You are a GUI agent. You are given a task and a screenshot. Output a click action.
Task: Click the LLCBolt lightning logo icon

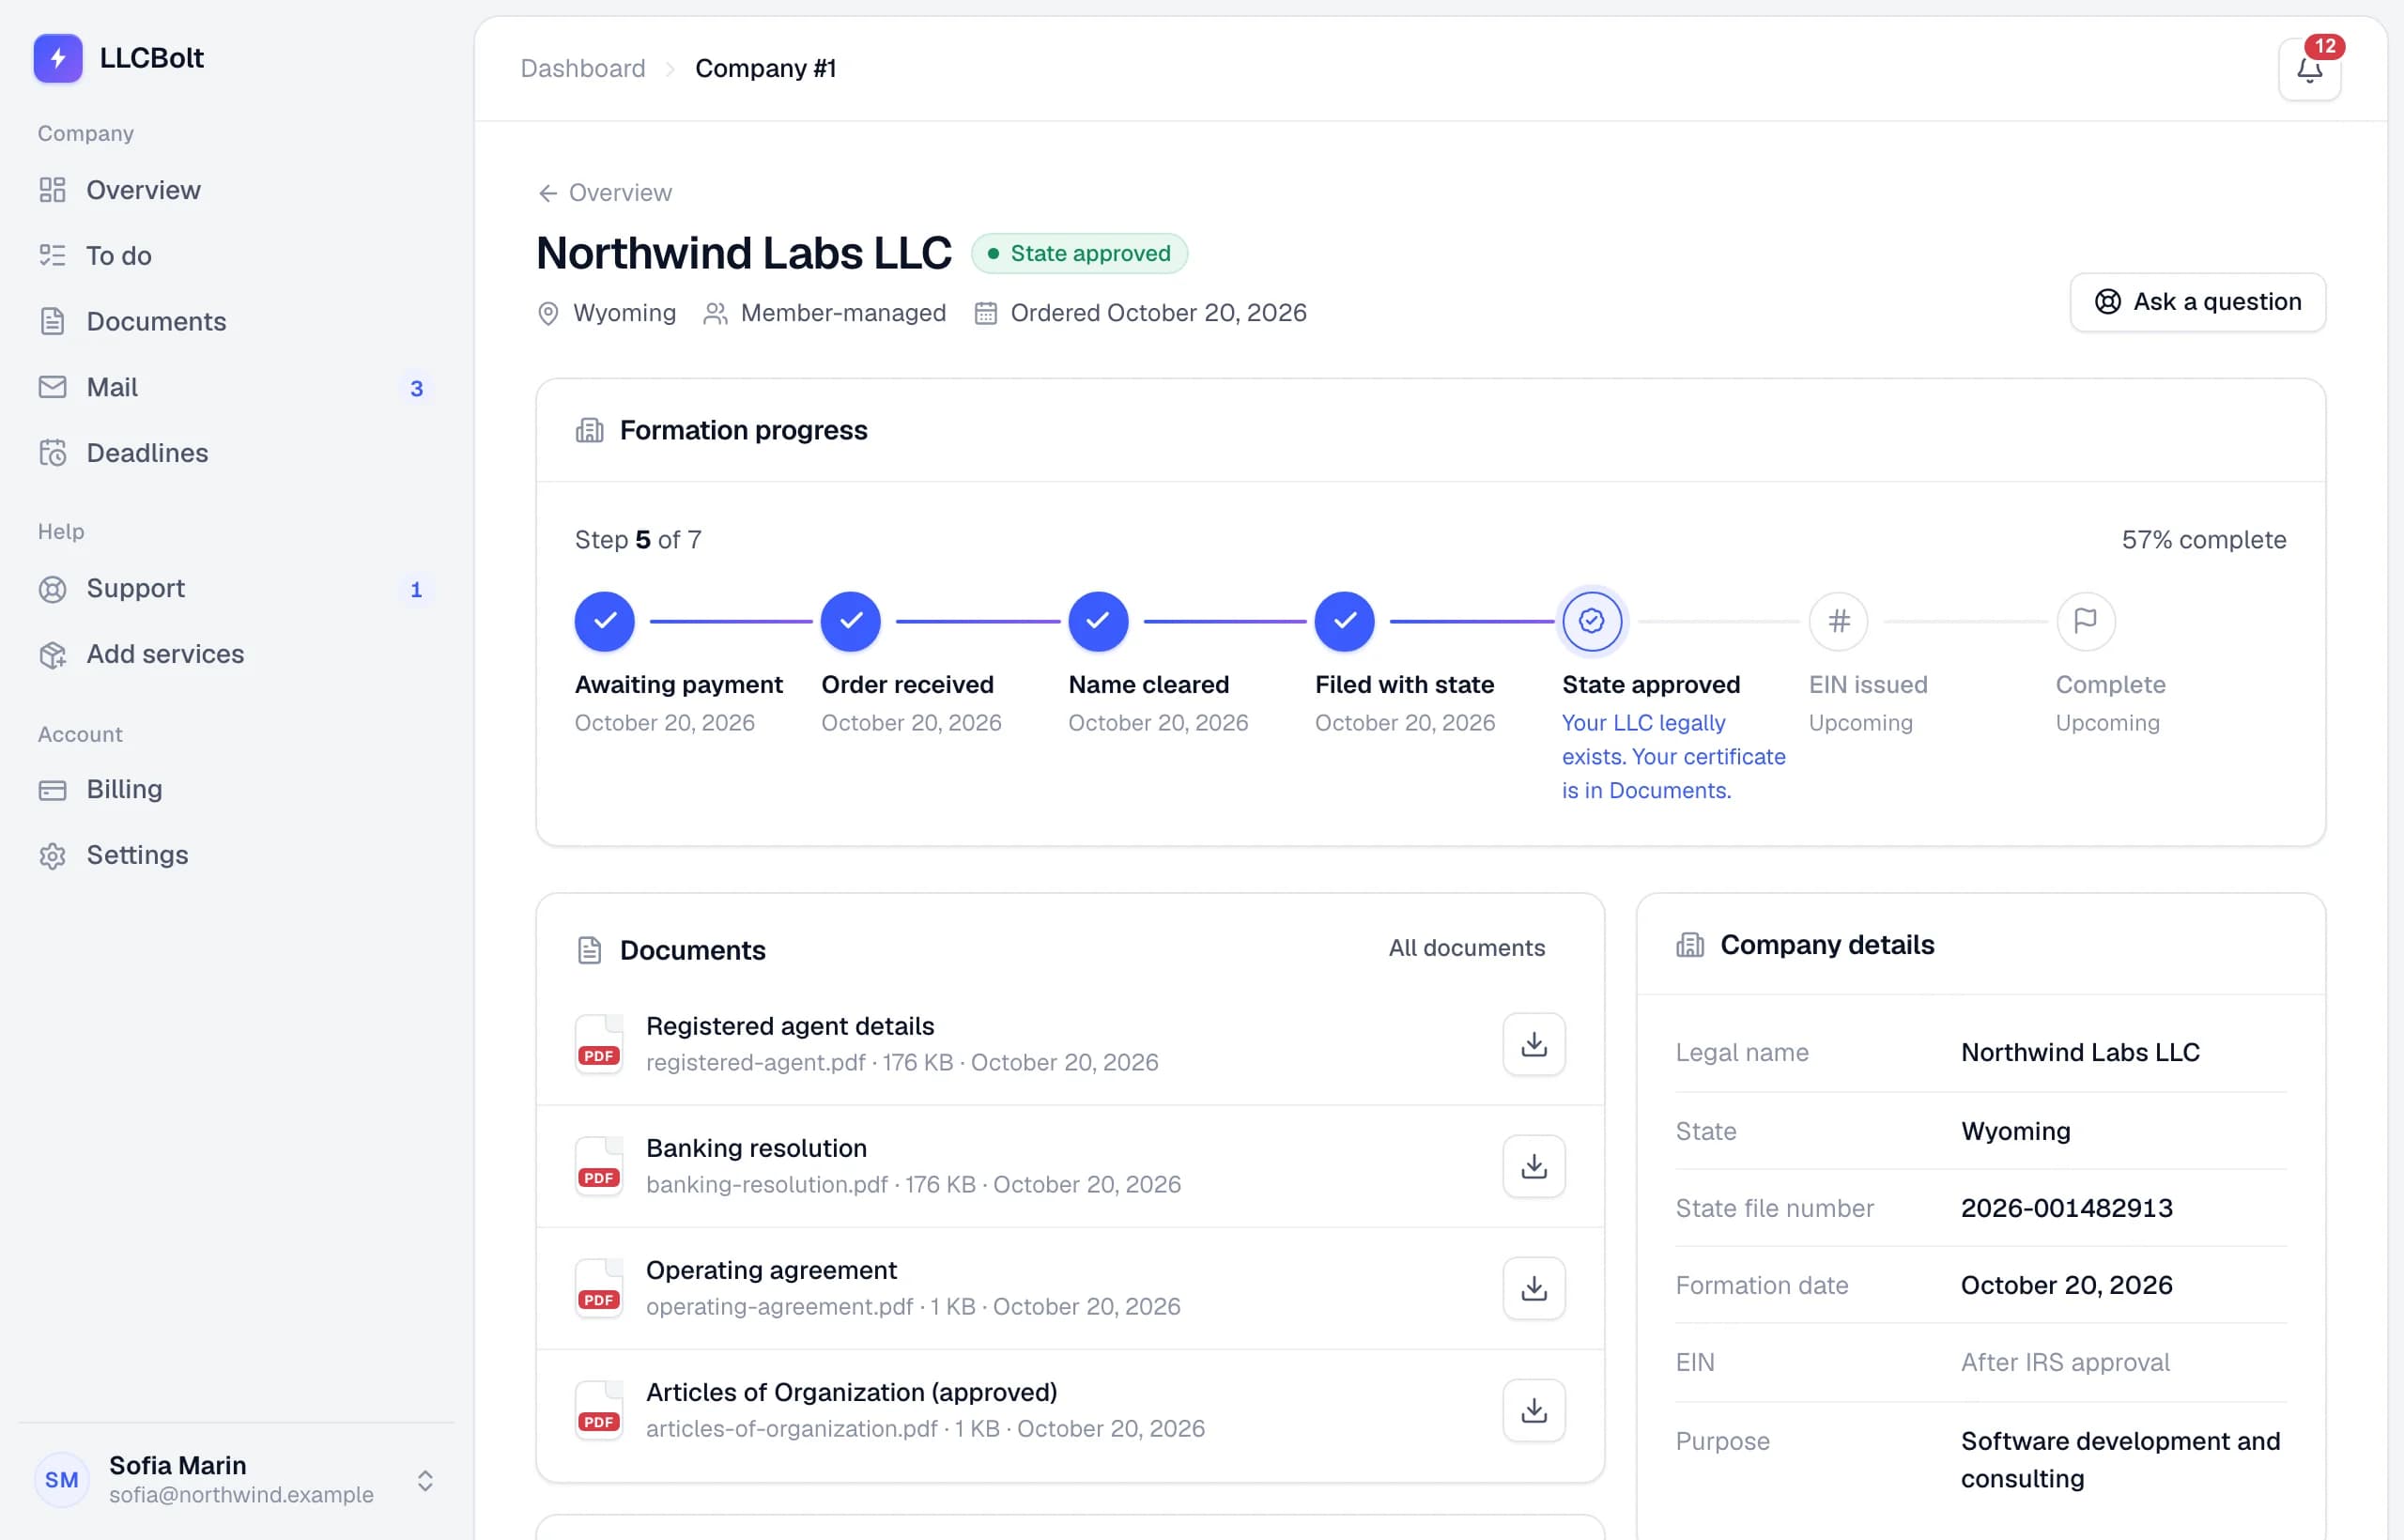[x=58, y=58]
